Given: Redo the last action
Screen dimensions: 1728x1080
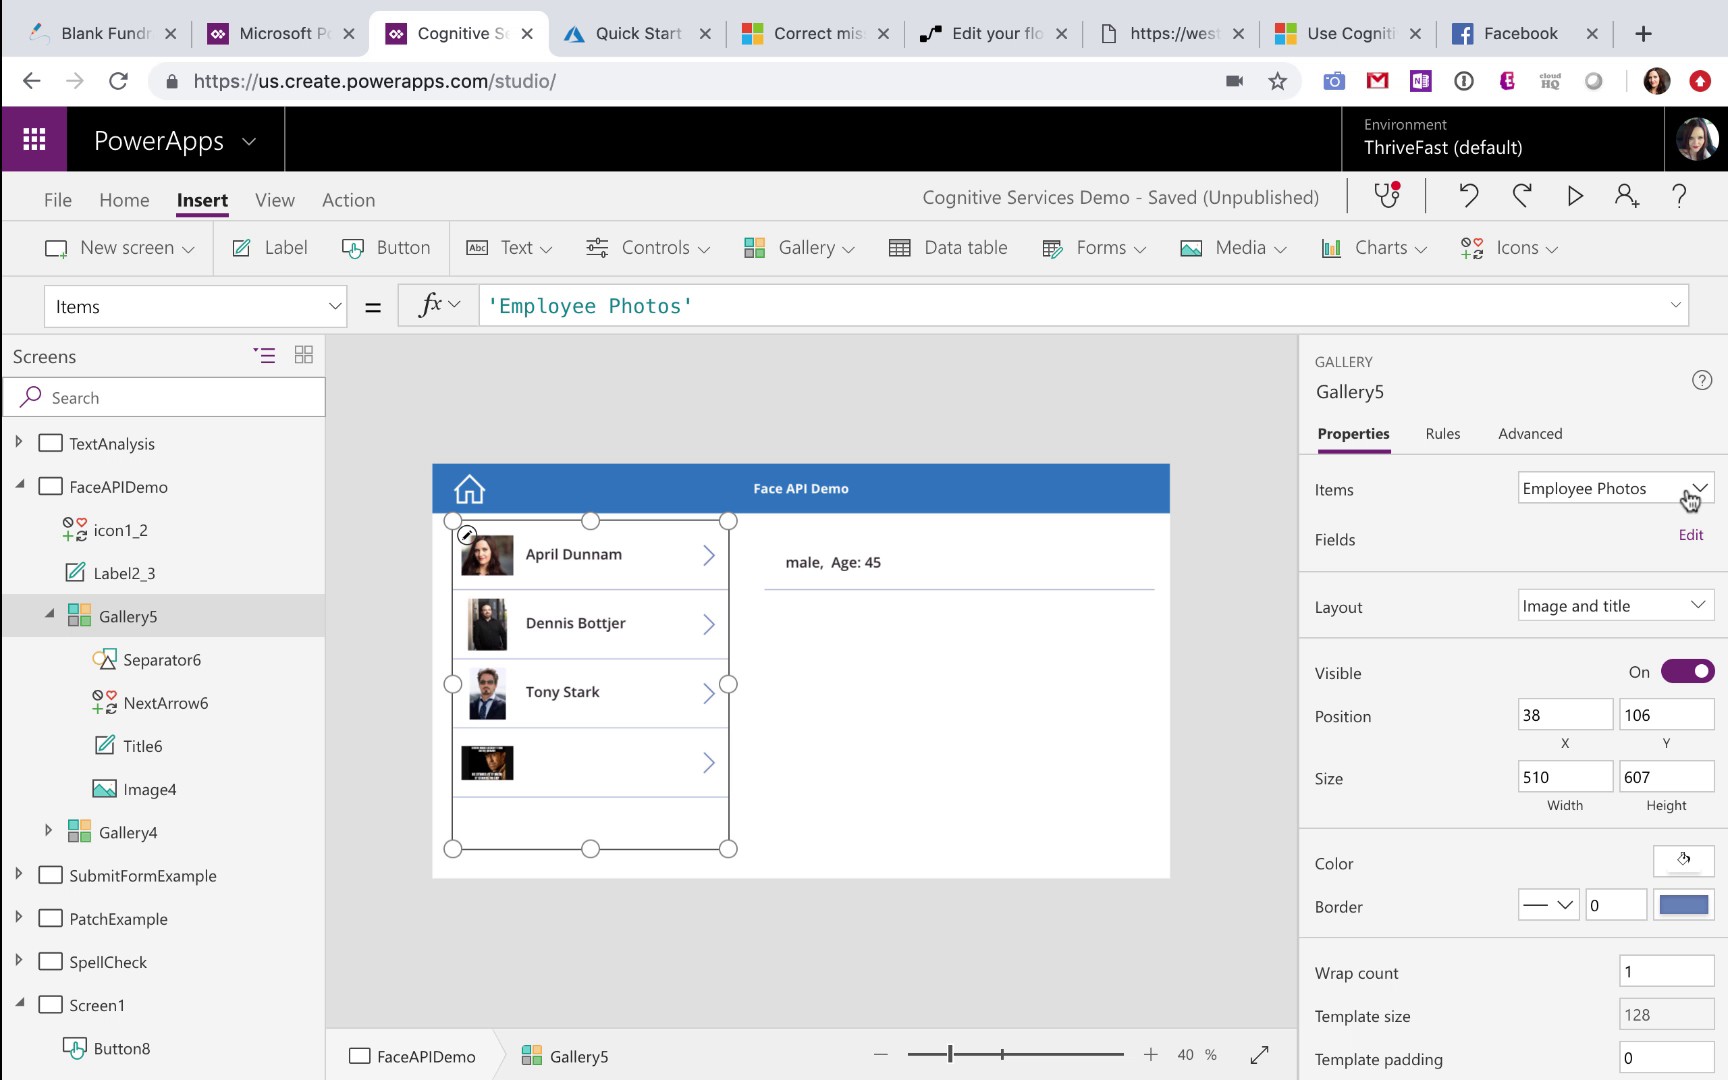Looking at the screenshot, I should [1522, 195].
